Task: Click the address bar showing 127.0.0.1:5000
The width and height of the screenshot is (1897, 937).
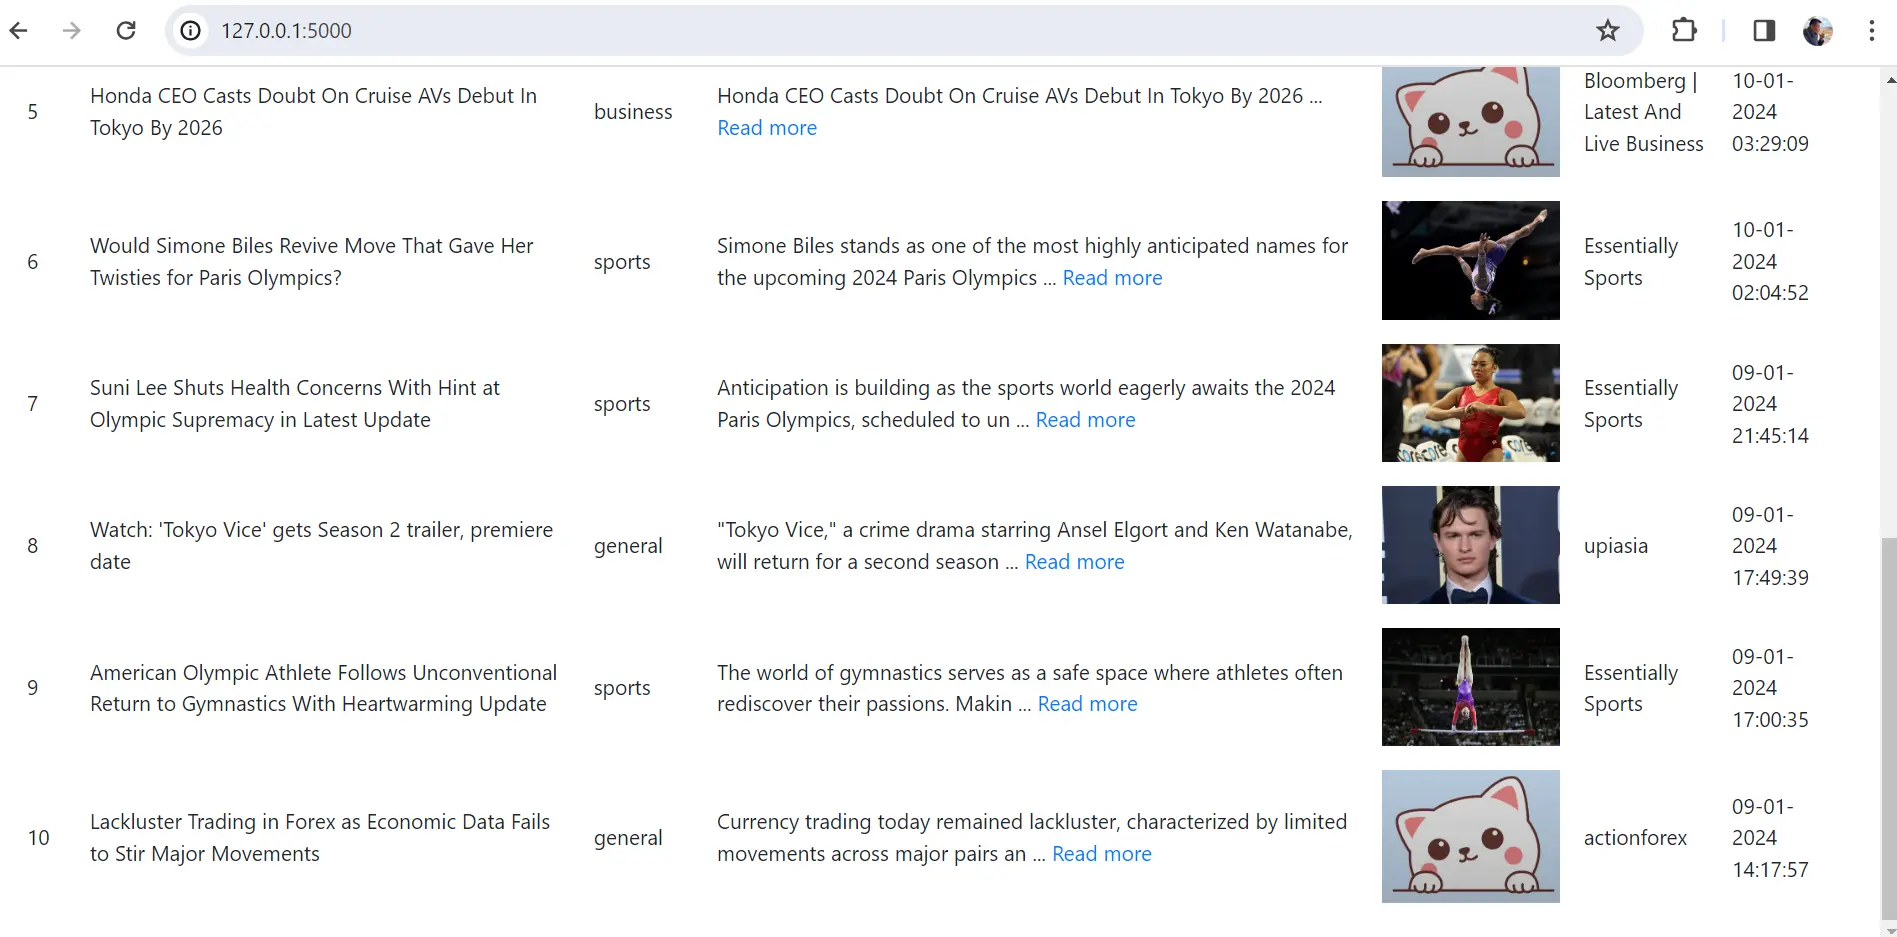Action: click(x=880, y=31)
